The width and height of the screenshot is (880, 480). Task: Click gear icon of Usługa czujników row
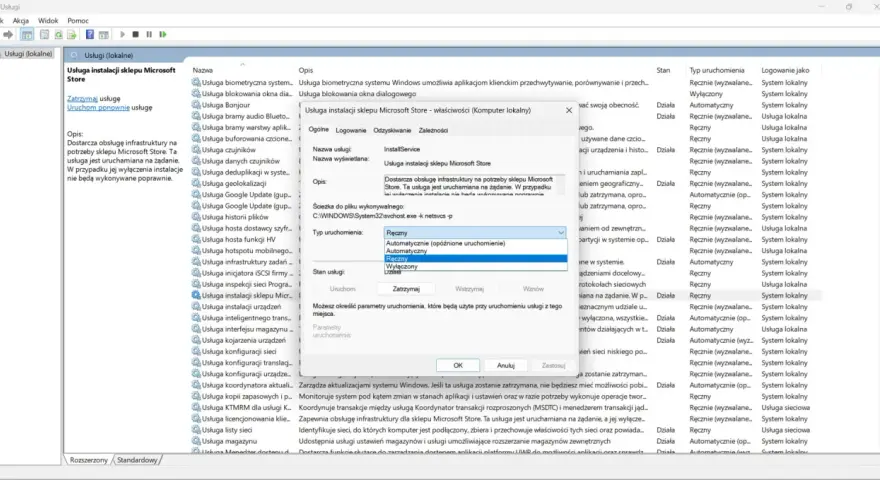click(x=196, y=150)
